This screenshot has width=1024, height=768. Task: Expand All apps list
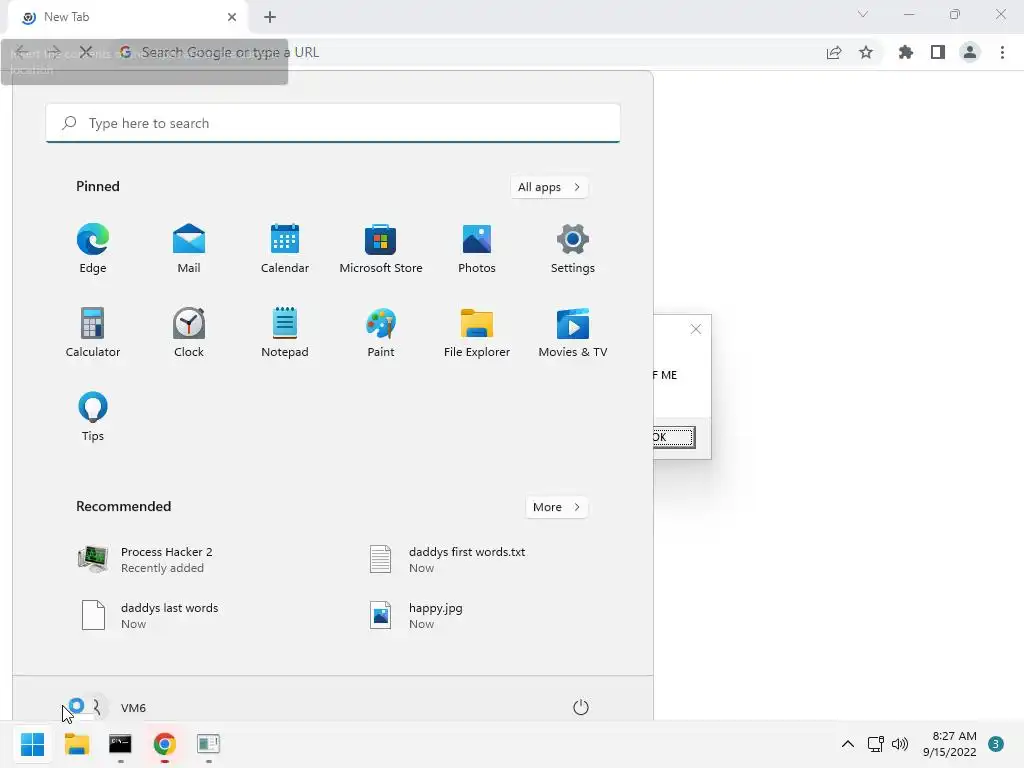pyautogui.click(x=549, y=187)
